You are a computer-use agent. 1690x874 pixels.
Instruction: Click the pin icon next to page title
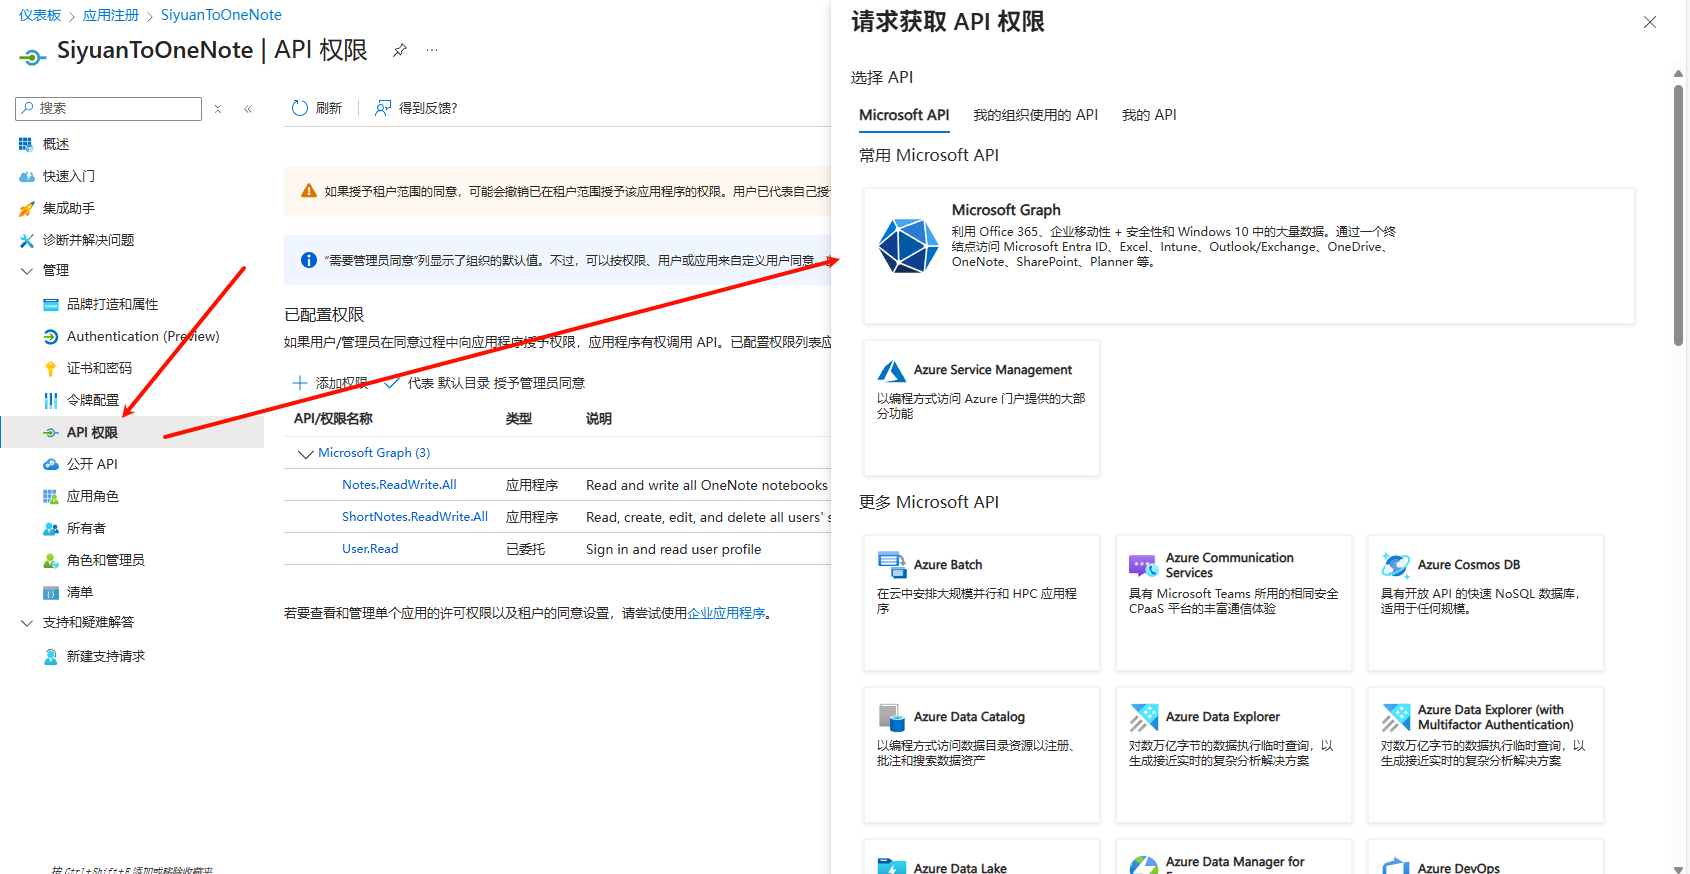pyautogui.click(x=400, y=50)
